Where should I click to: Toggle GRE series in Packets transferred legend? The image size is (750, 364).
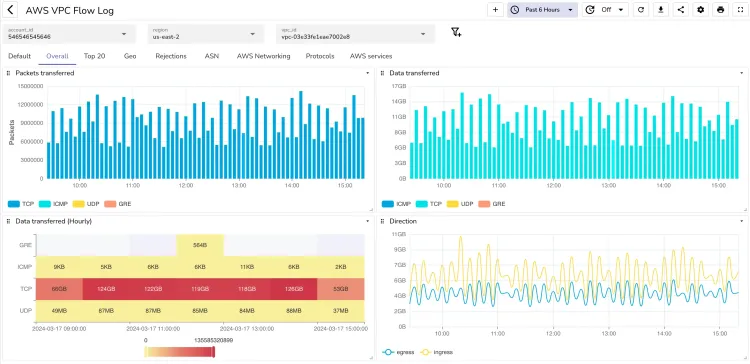click(x=118, y=204)
